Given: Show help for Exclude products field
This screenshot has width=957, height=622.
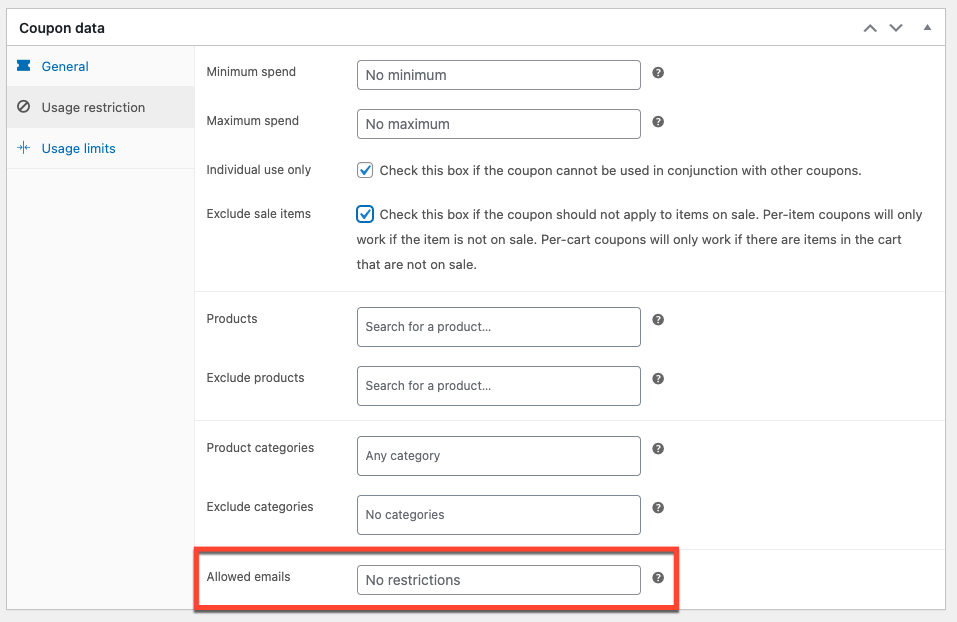Looking at the screenshot, I should [658, 378].
